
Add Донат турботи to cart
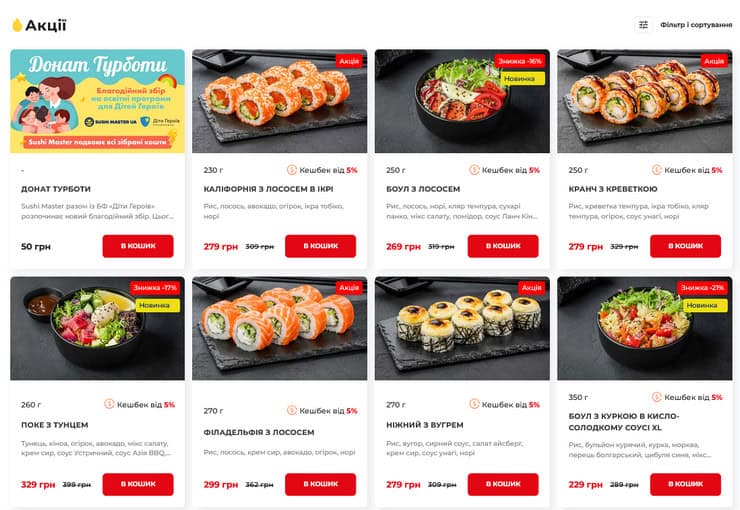pos(138,246)
